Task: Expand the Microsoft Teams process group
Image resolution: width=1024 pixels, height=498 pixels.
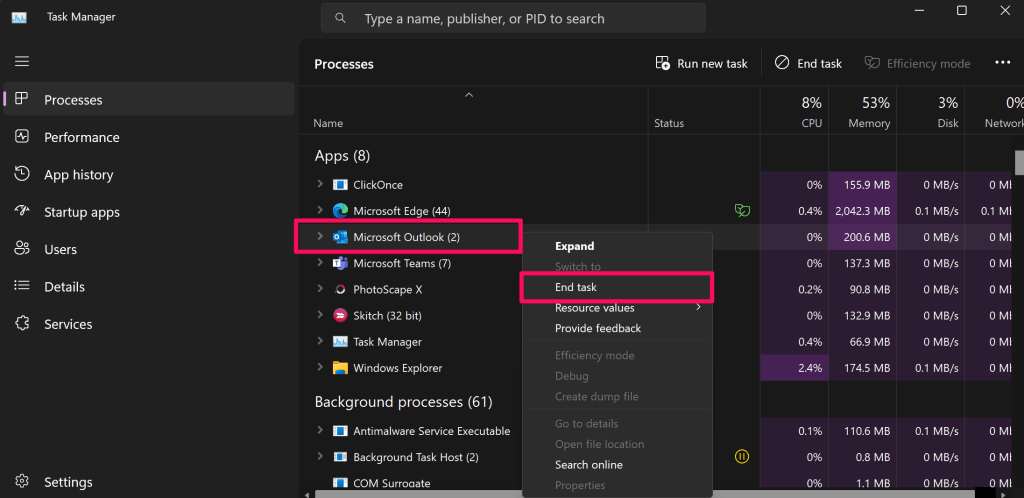Action: [x=320, y=263]
